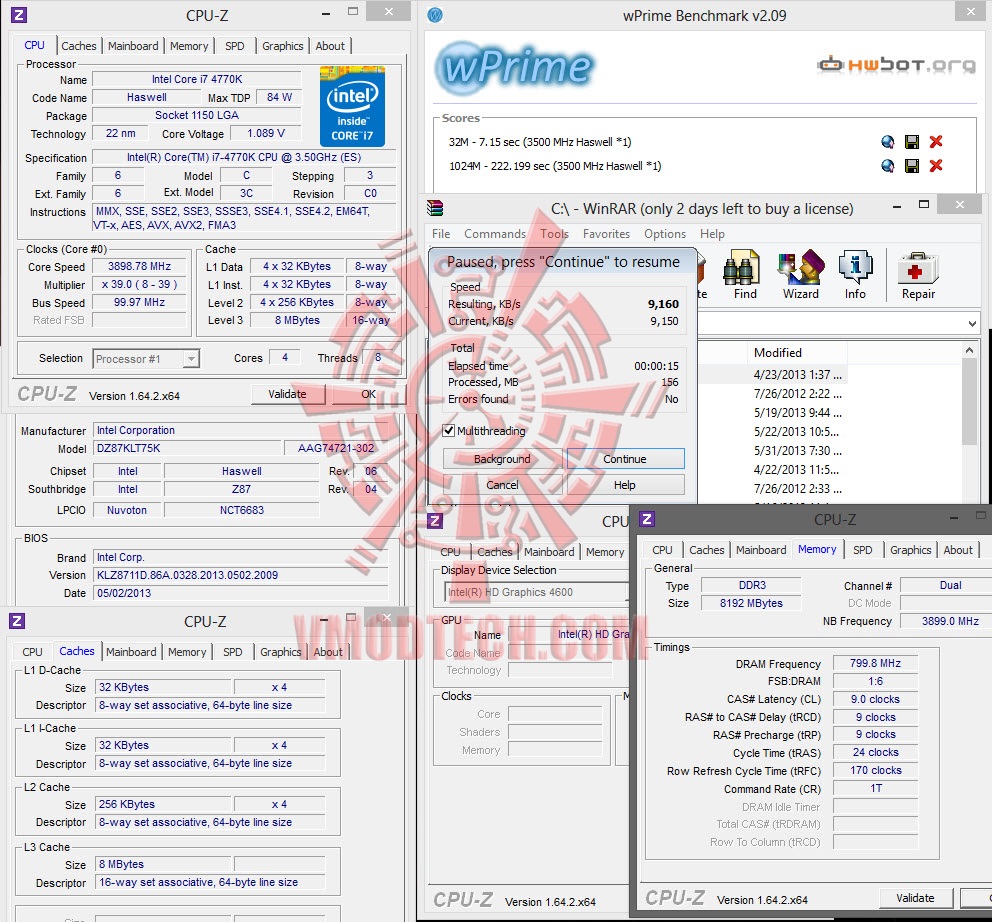The height and width of the screenshot is (922, 992).
Task: Click the Repair archive icon in WinRAR
Action: [x=918, y=275]
